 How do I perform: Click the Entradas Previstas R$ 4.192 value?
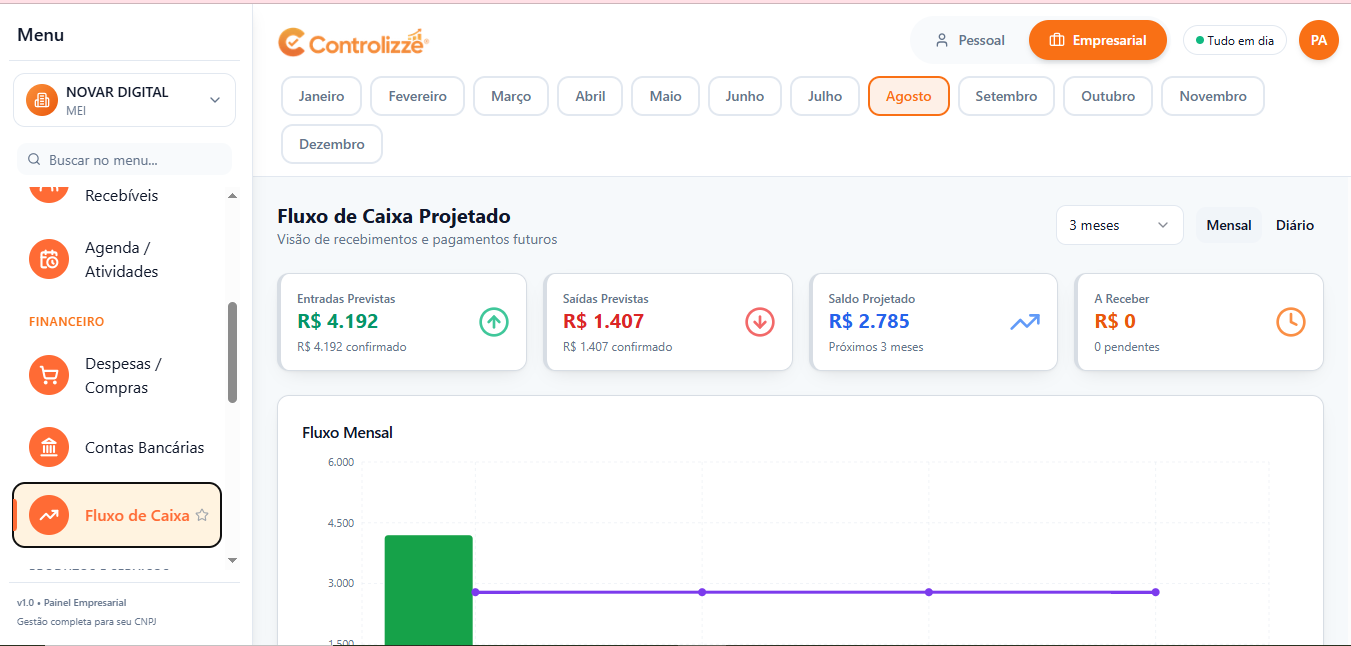coord(337,321)
